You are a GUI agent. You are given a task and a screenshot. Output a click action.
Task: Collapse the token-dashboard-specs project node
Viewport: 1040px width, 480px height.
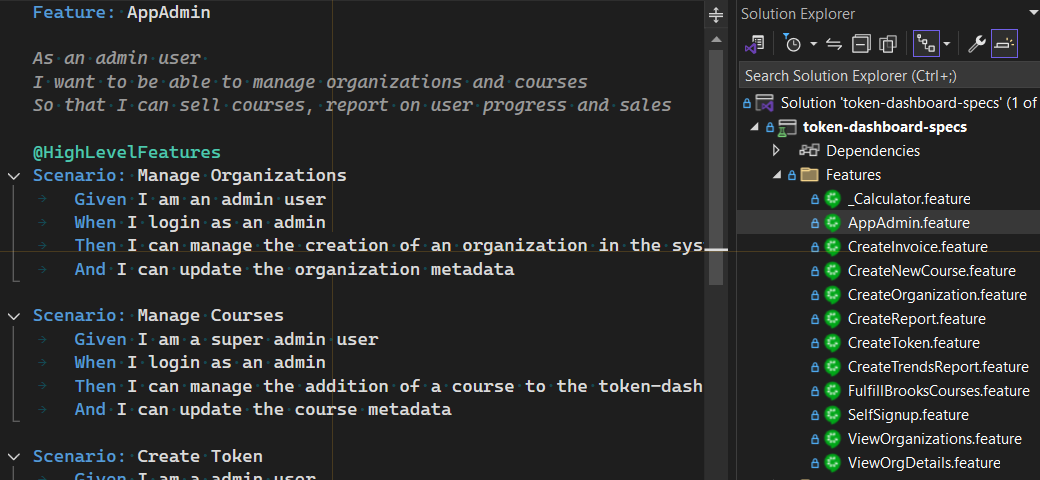754,127
